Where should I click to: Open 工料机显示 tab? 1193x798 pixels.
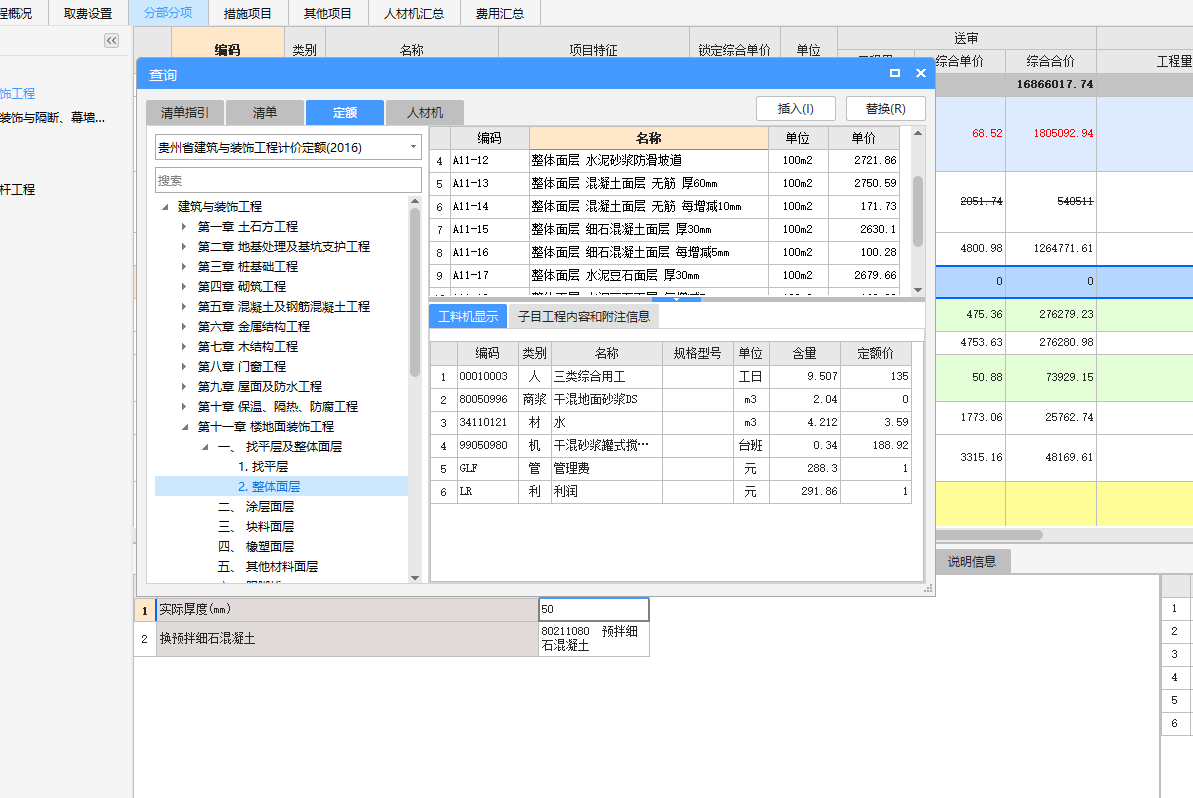(468, 316)
